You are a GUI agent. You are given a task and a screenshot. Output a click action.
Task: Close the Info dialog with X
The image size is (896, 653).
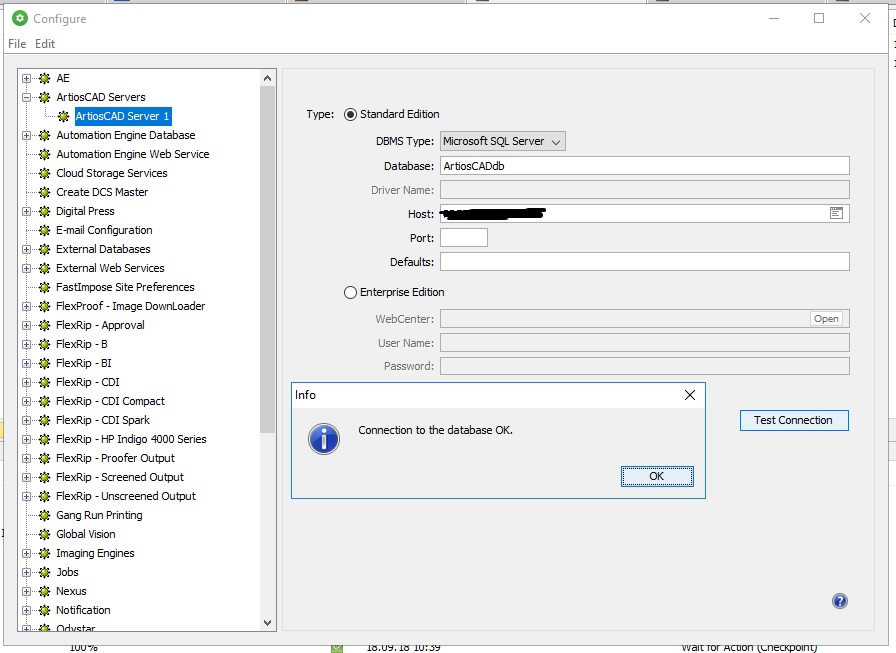[690, 395]
